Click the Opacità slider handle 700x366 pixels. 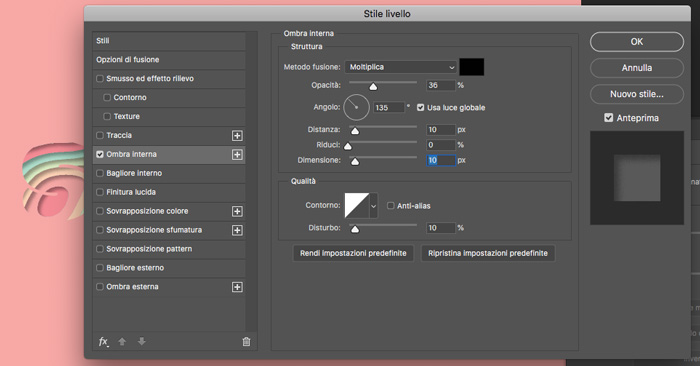[373, 87]
